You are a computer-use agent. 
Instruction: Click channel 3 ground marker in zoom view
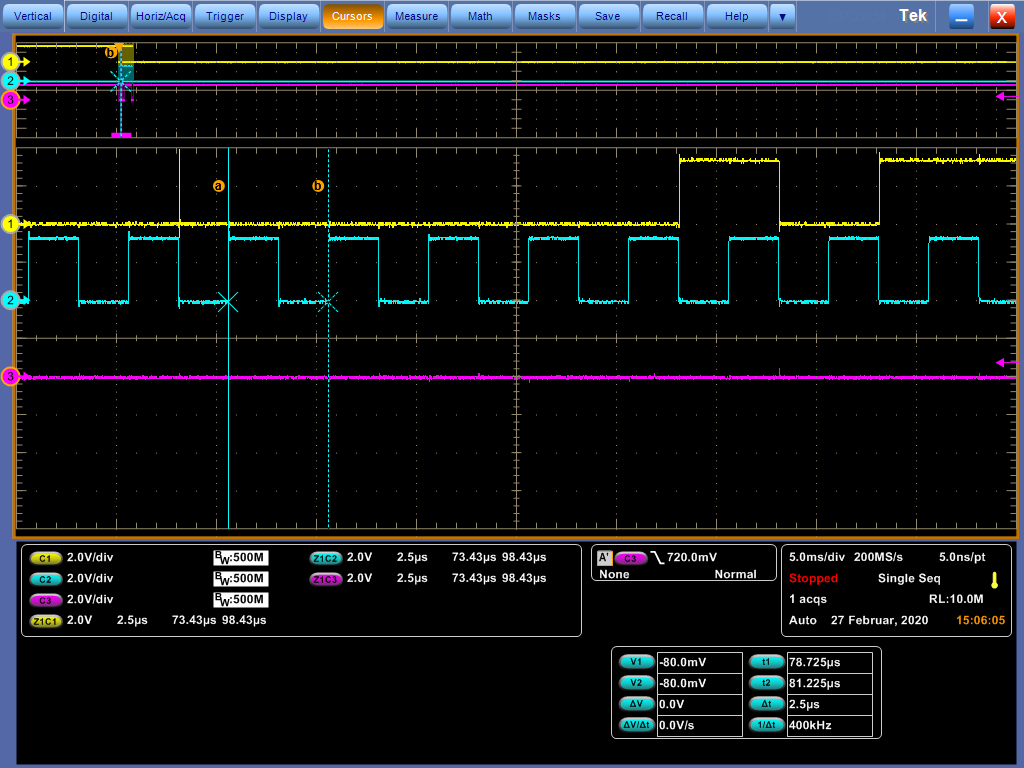pyautogui.click(x=11, y=377)
